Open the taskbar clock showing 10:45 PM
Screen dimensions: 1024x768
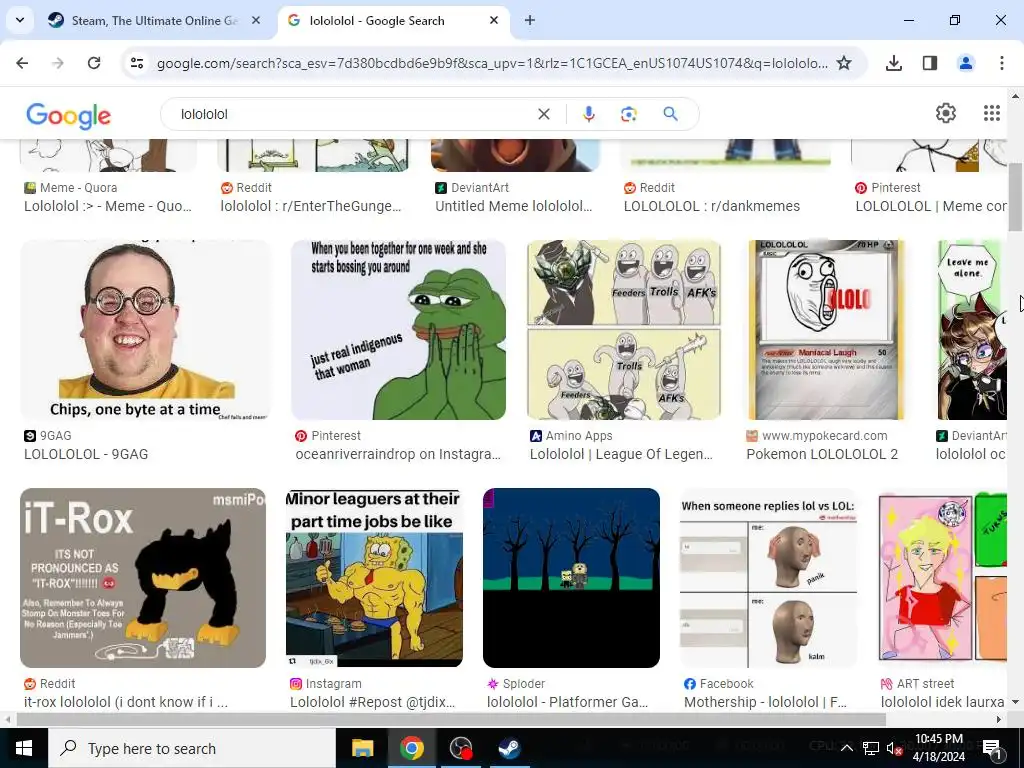[x=938, y=748]
